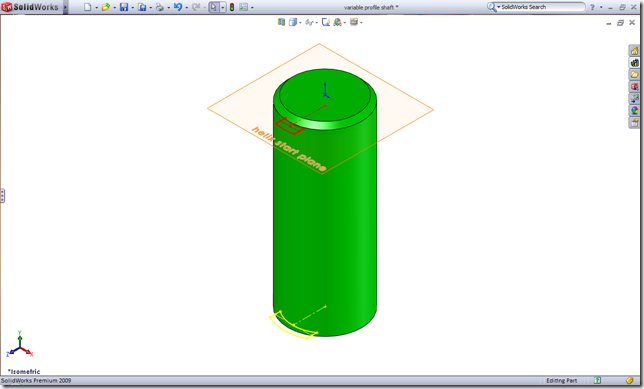The height and width of the screenshot is (389, 644).
Task: Close the part document window
Action: 632,23
